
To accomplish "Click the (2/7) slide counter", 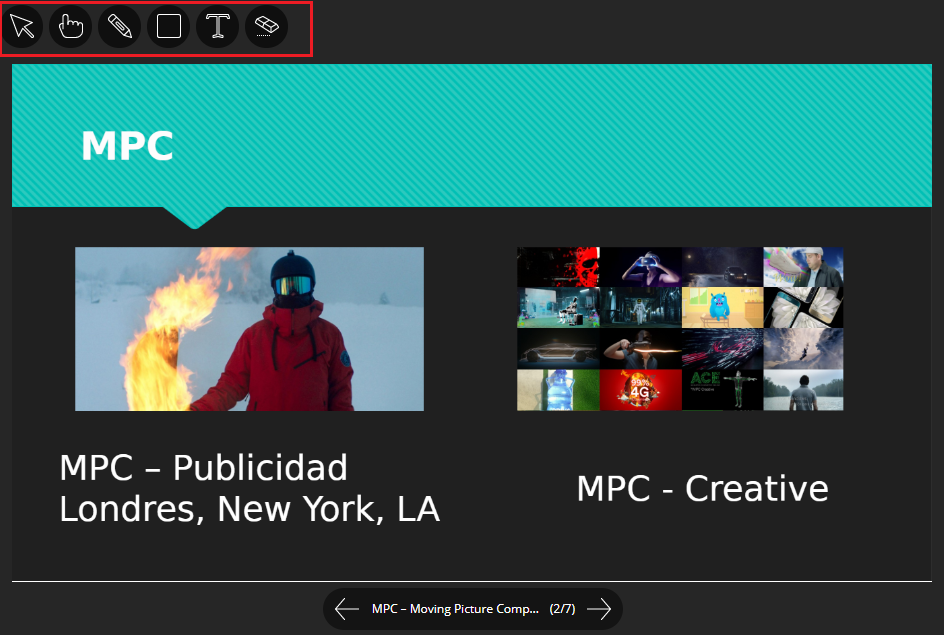I will click(563, 609).
